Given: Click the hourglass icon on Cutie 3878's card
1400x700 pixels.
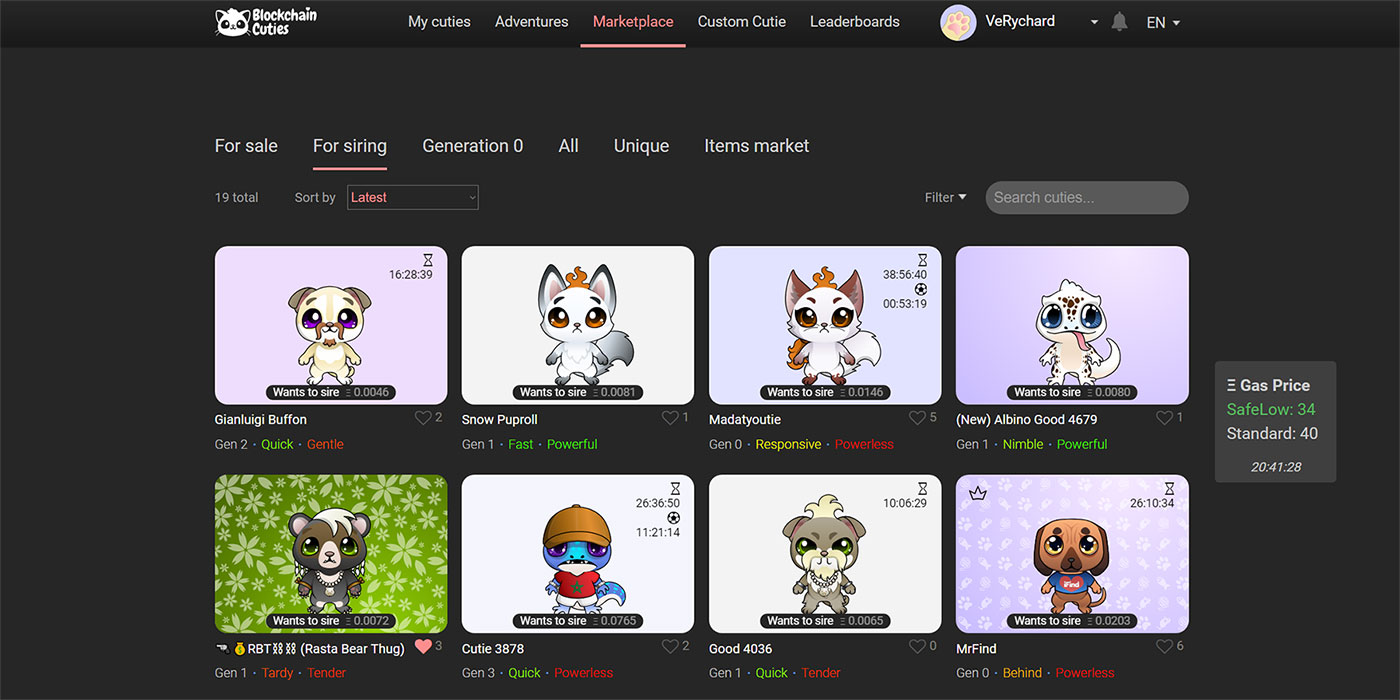Looking at the screenshot, I should point(674,488).
